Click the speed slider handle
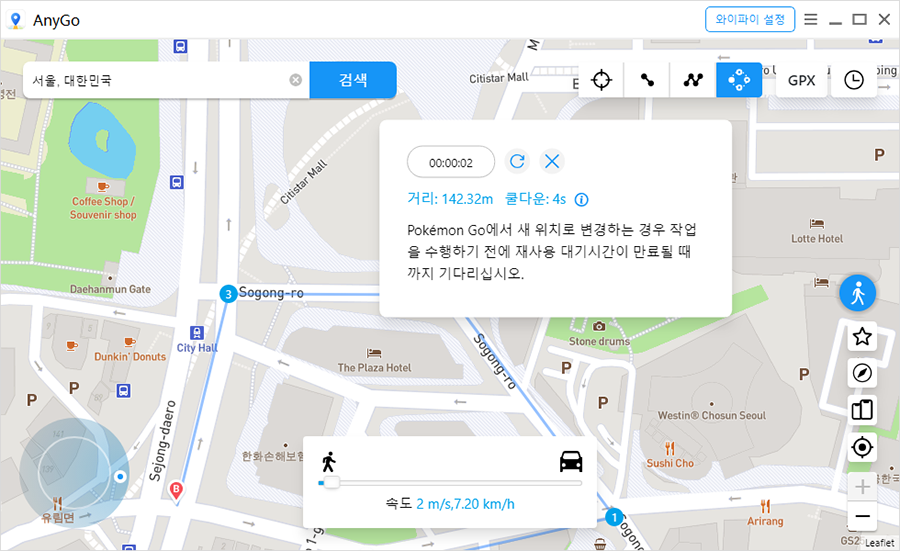The width and height of the screenshot is (900, 551). (331, 483)
